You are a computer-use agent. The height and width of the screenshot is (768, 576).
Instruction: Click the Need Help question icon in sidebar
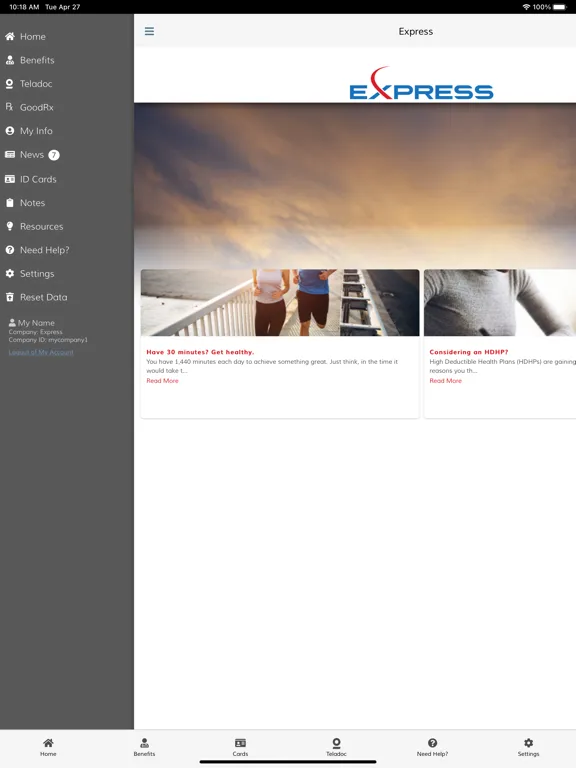(10, 250)
